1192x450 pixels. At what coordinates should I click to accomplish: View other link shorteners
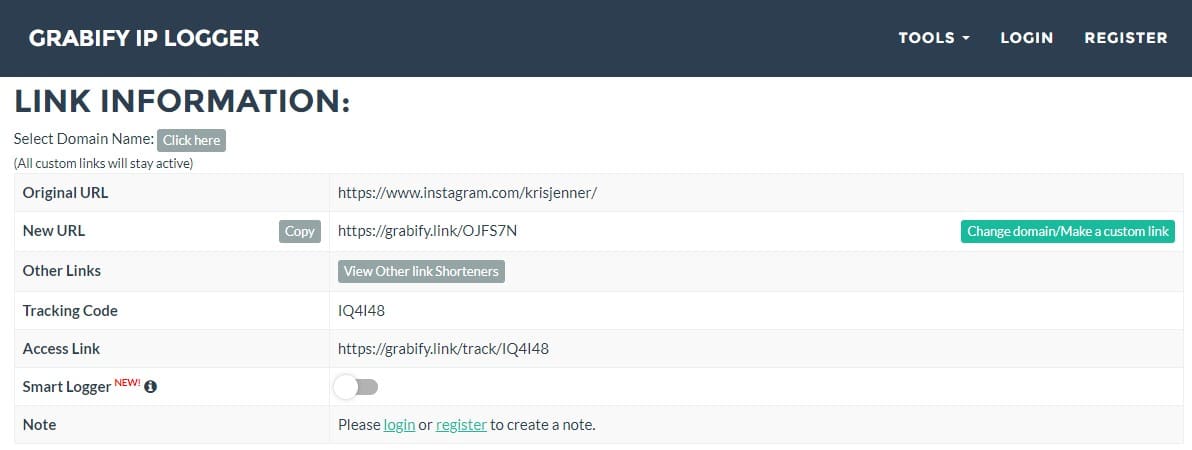[421, 271]
